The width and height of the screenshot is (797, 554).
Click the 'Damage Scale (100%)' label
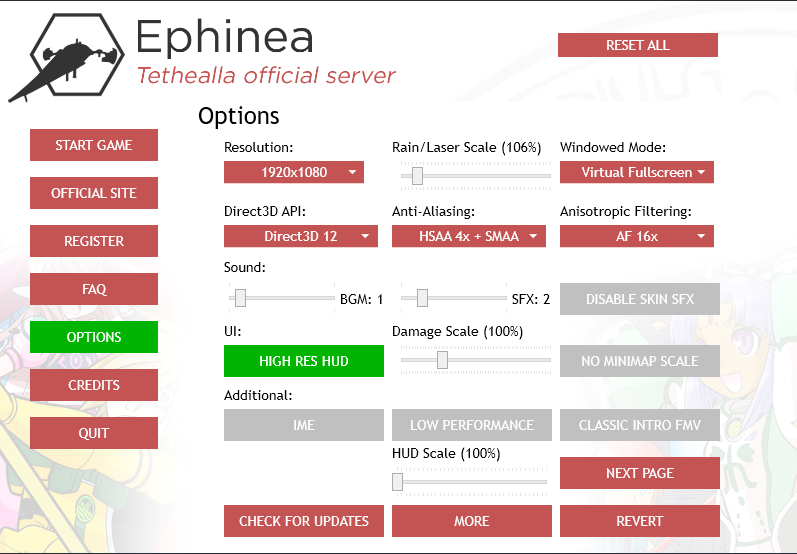[457, 331]
